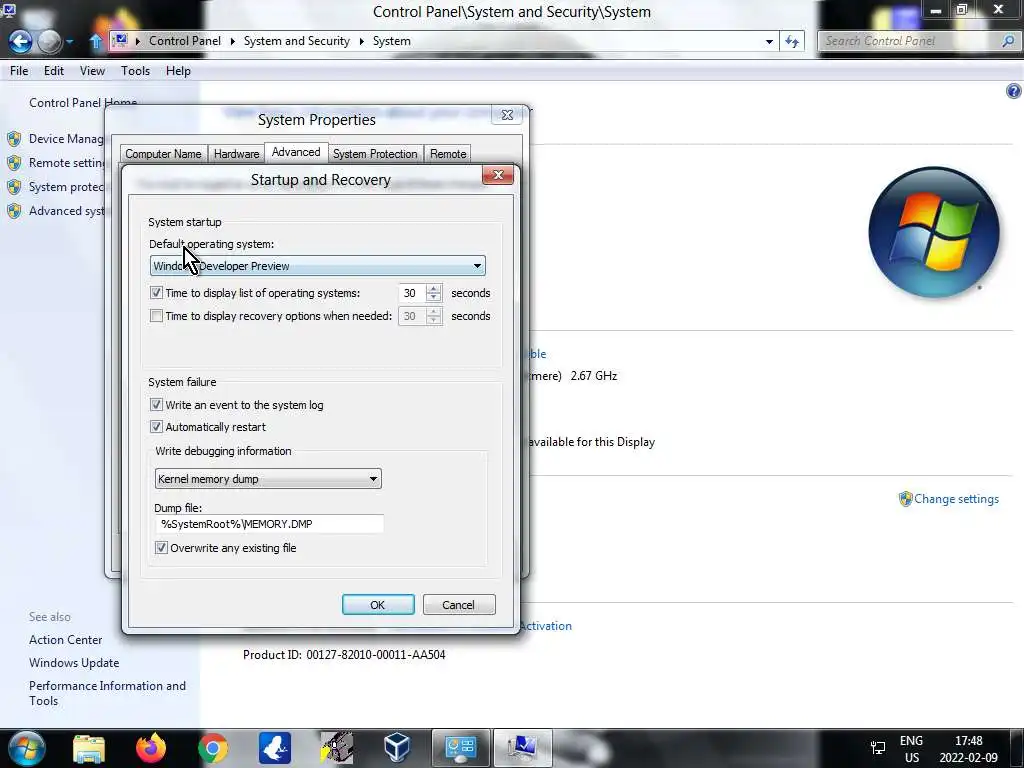
Task: Click the Control Panel icon in address bar
Action: coord(120,40)
